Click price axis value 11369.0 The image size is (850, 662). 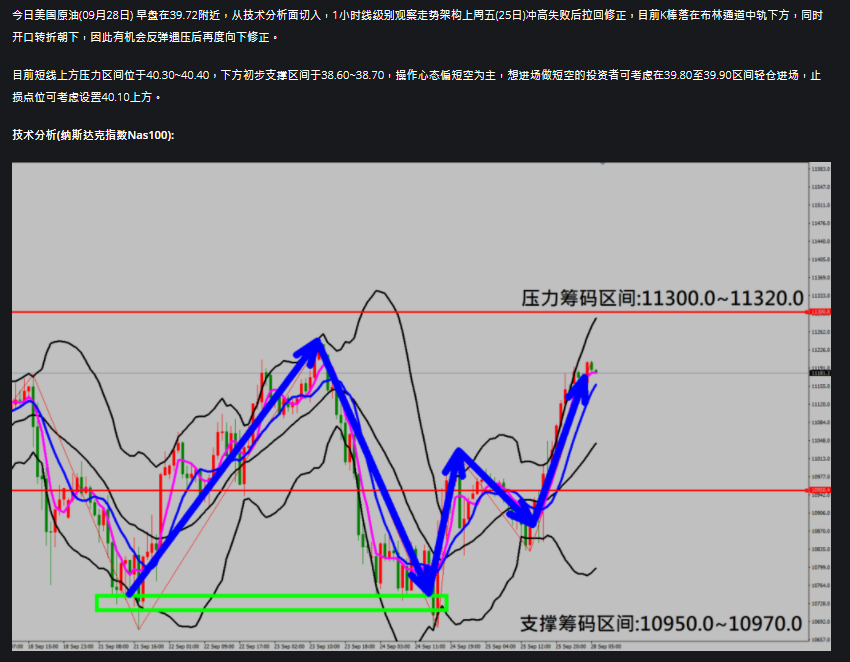click(821, 278)
